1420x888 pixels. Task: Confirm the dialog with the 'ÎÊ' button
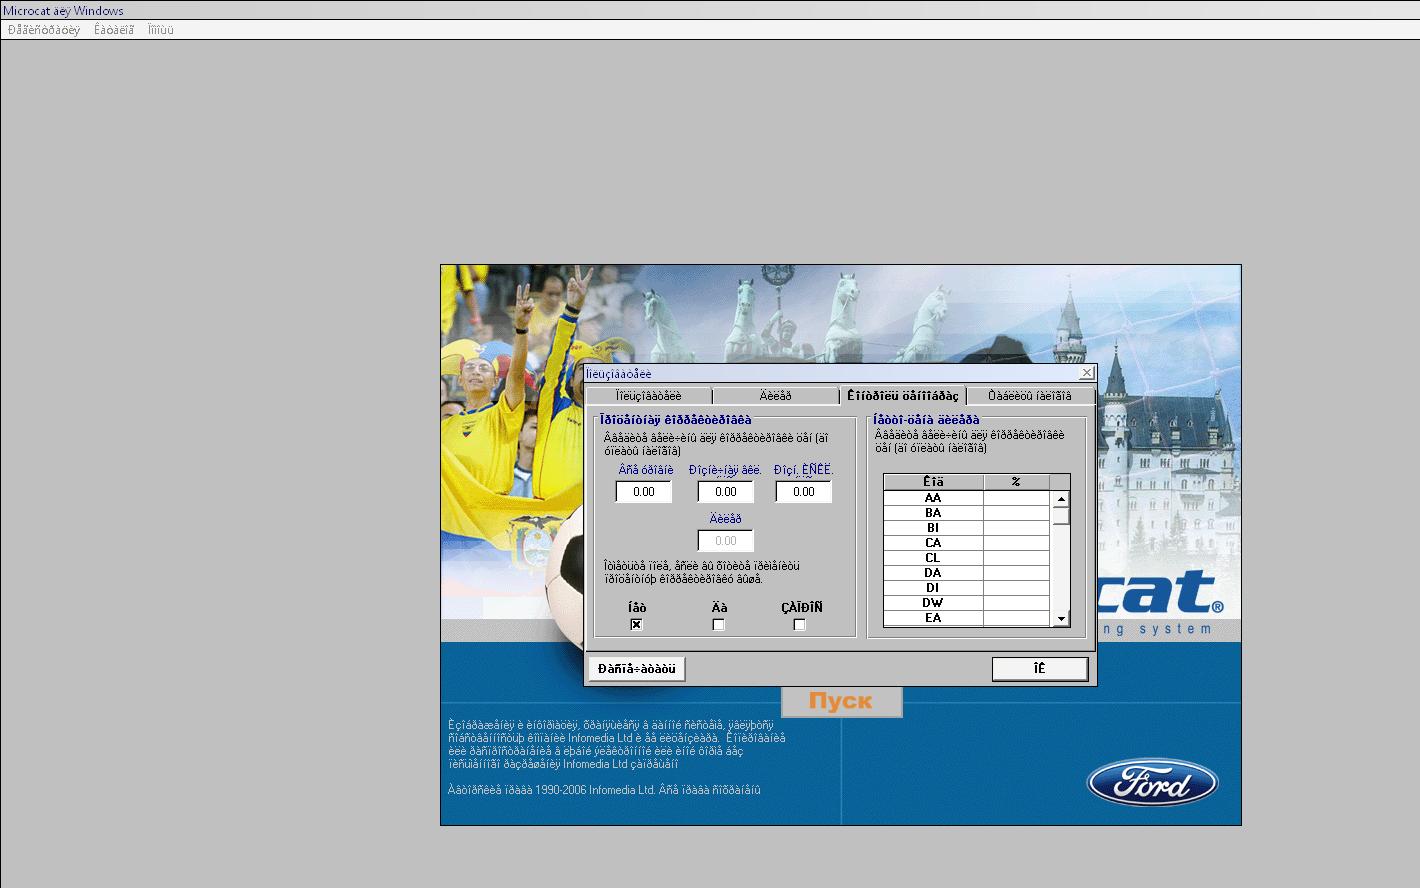pos(1039,669)
